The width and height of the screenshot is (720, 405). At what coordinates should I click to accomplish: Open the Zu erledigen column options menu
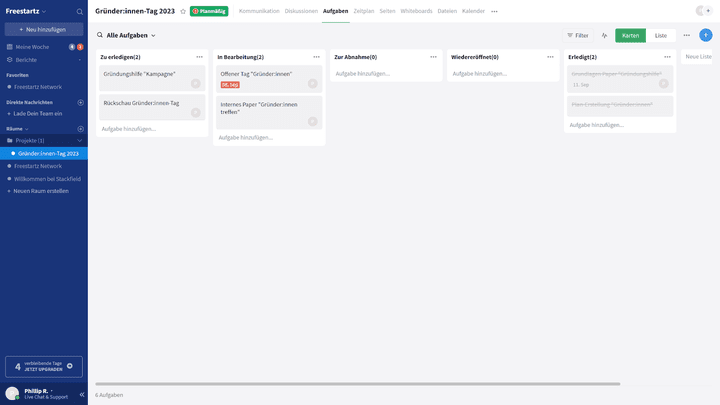pyautogui.click(x=199, y=57)
